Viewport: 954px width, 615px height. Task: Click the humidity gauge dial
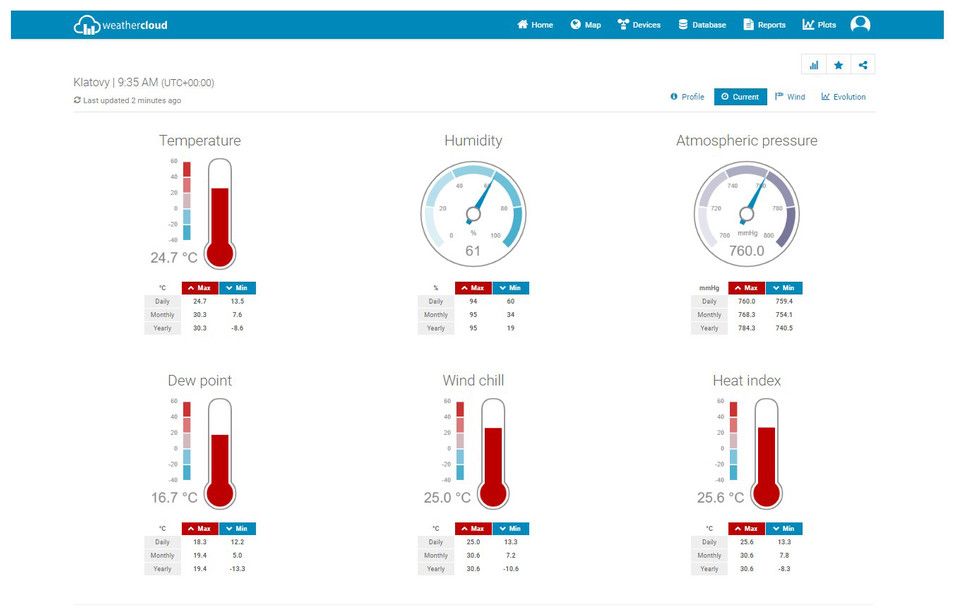click(473, 213)
